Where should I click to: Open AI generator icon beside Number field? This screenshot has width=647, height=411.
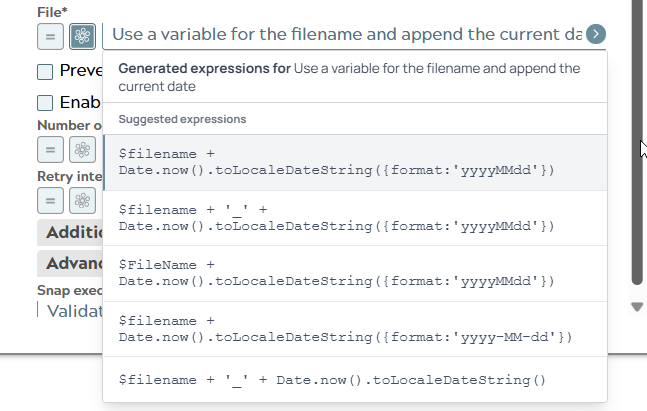(x=82, y=149)
